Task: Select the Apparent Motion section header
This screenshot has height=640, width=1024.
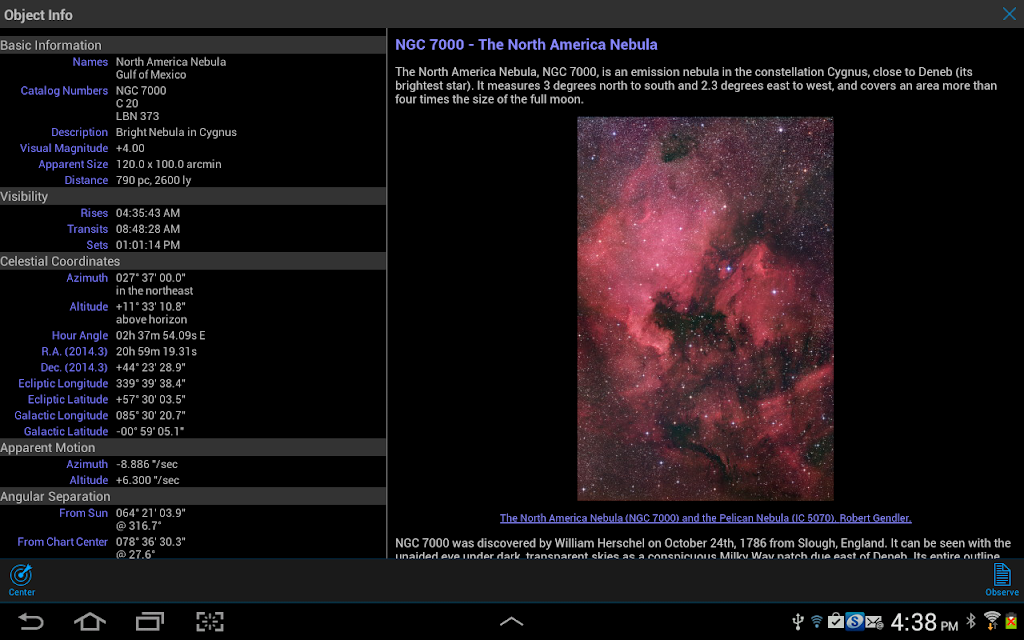Action: [x=193, y=447]
